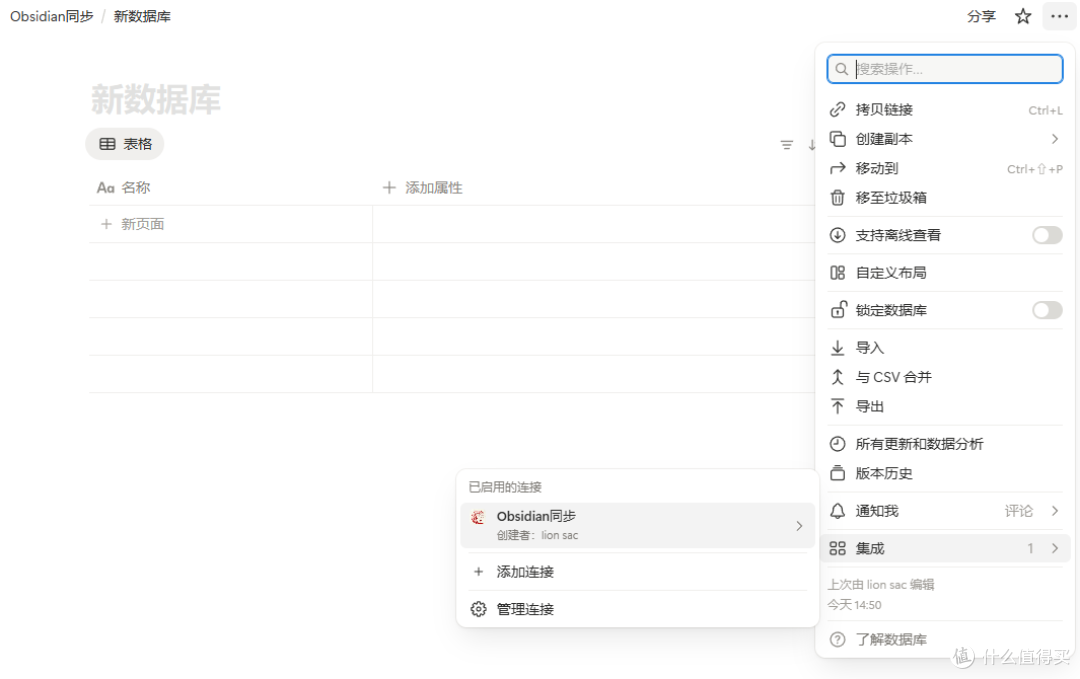Open the 表格 view tab
Screen dimensions: 1080x679
click(125, 144)
